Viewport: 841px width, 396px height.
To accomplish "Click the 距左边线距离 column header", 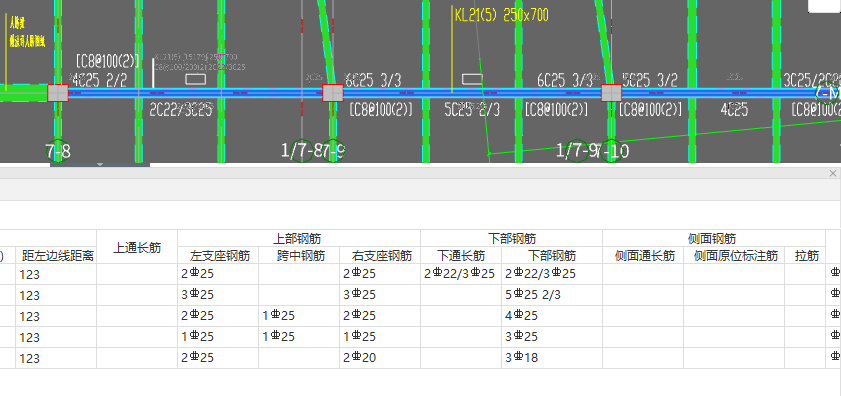I will (x=56, y=255).
